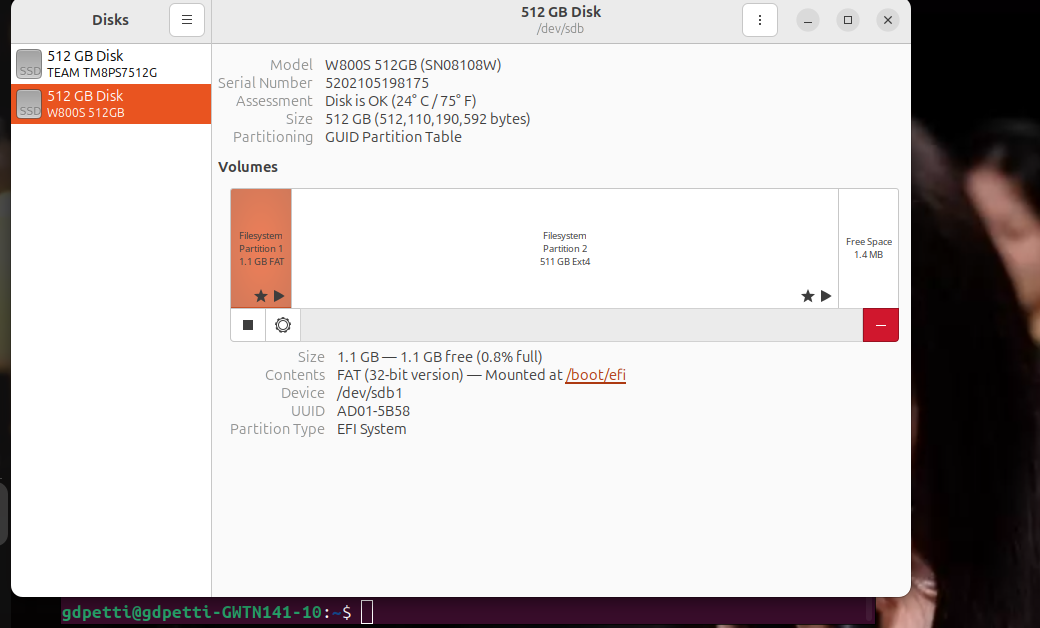Delete selected partition using the red minus button
This screenshot has width=1040, height=628.
tap(880, 325)
